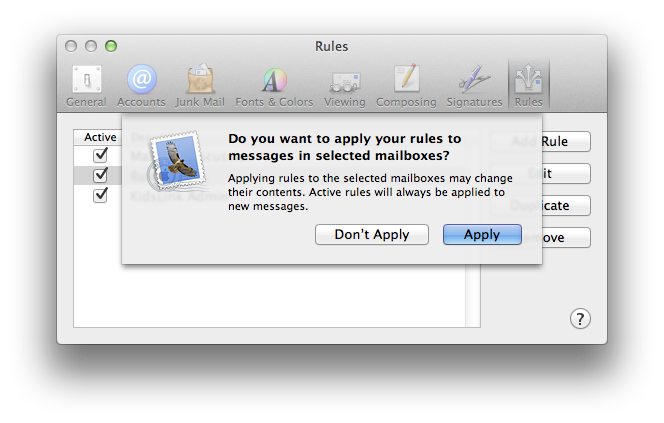Select the Rules toolbar icon
This screenshot has height=423, width=664.
(528, 86)
